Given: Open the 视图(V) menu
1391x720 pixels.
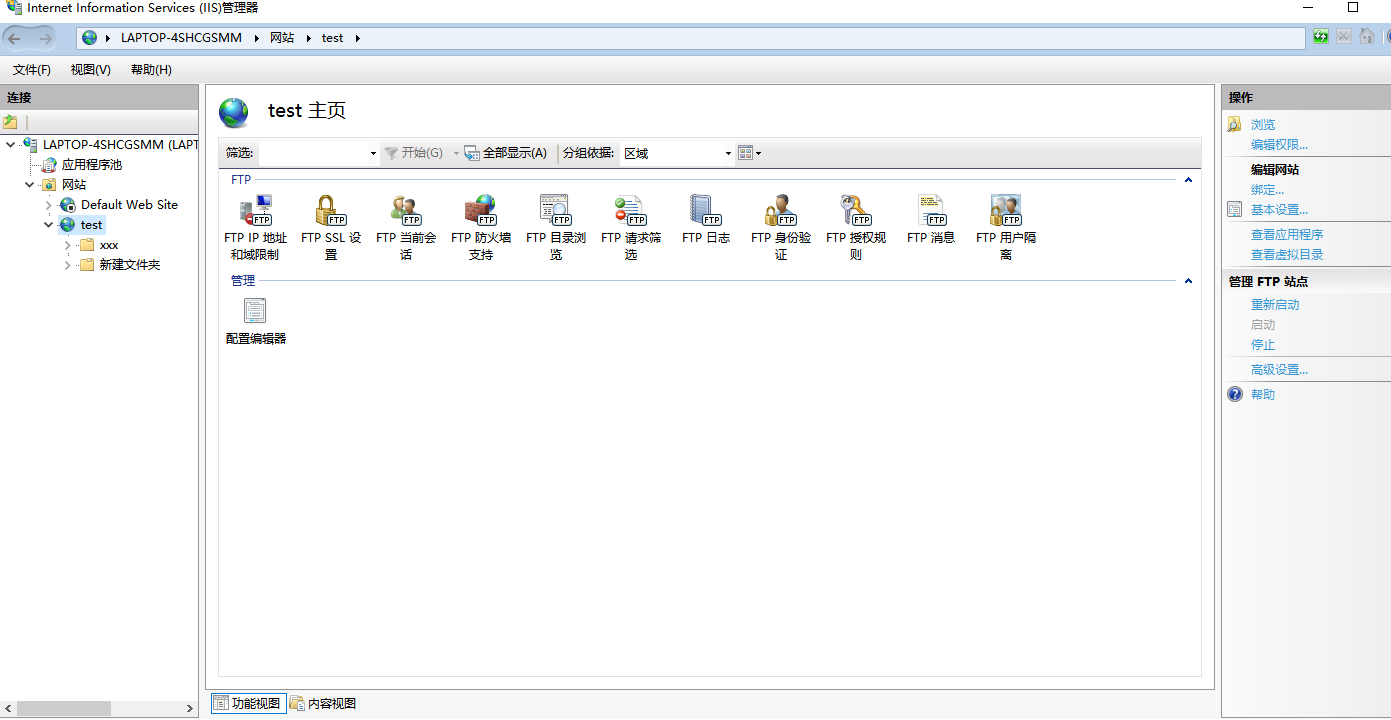Looking at the screenshot, I should tap(91, 70).
